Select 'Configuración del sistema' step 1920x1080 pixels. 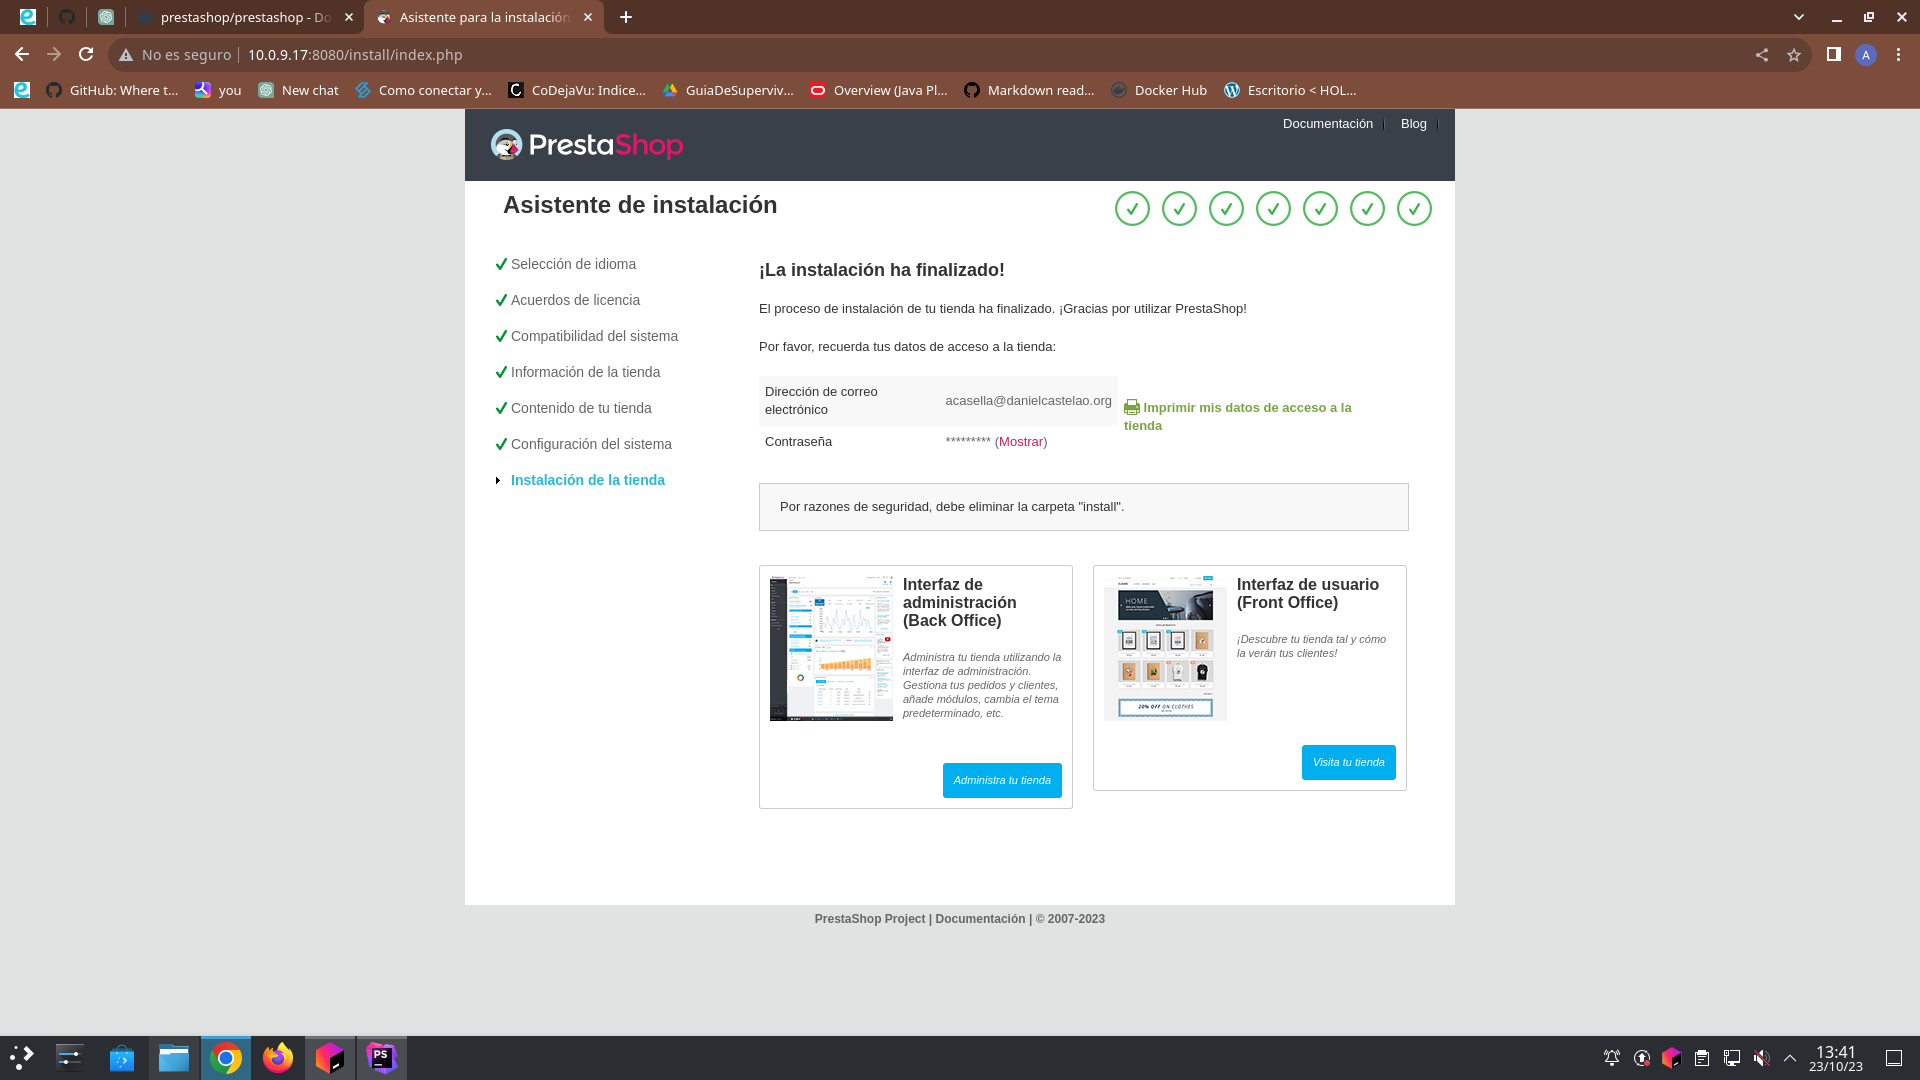point(591,444)
